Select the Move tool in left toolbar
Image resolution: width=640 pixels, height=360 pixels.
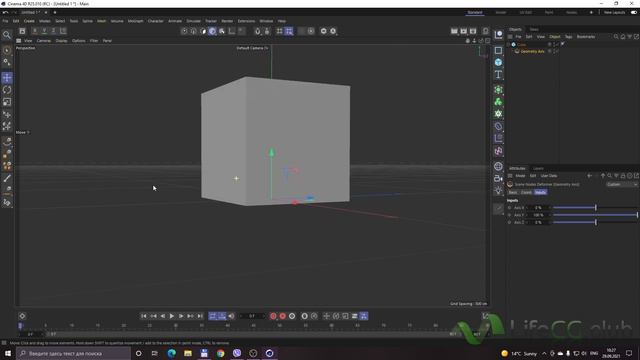click(x=7, y=78)
